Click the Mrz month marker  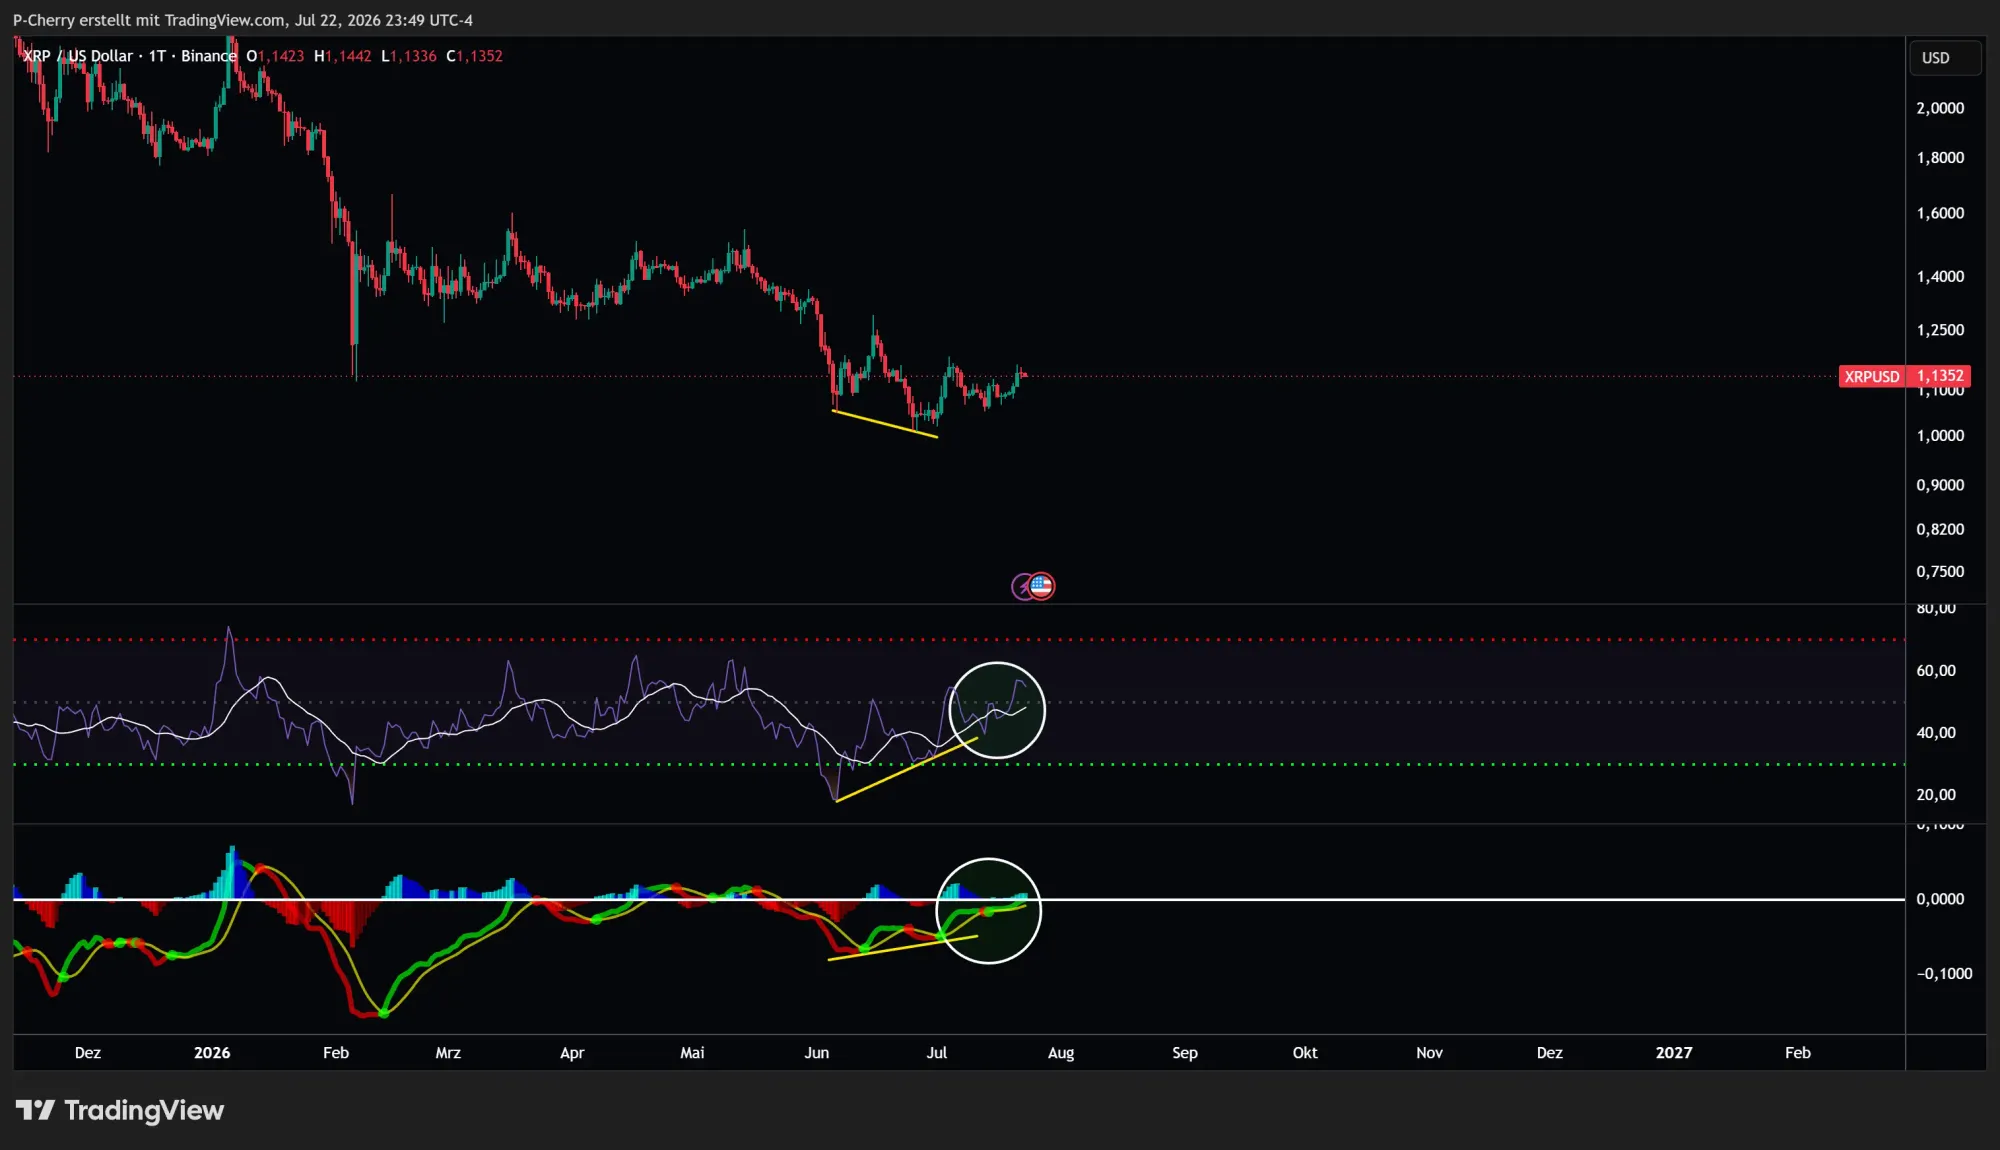[448, 1053]
